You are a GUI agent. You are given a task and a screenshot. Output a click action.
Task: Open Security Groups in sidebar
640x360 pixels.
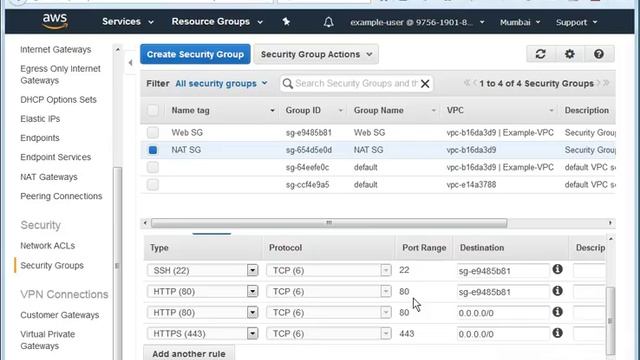(52, 265)
